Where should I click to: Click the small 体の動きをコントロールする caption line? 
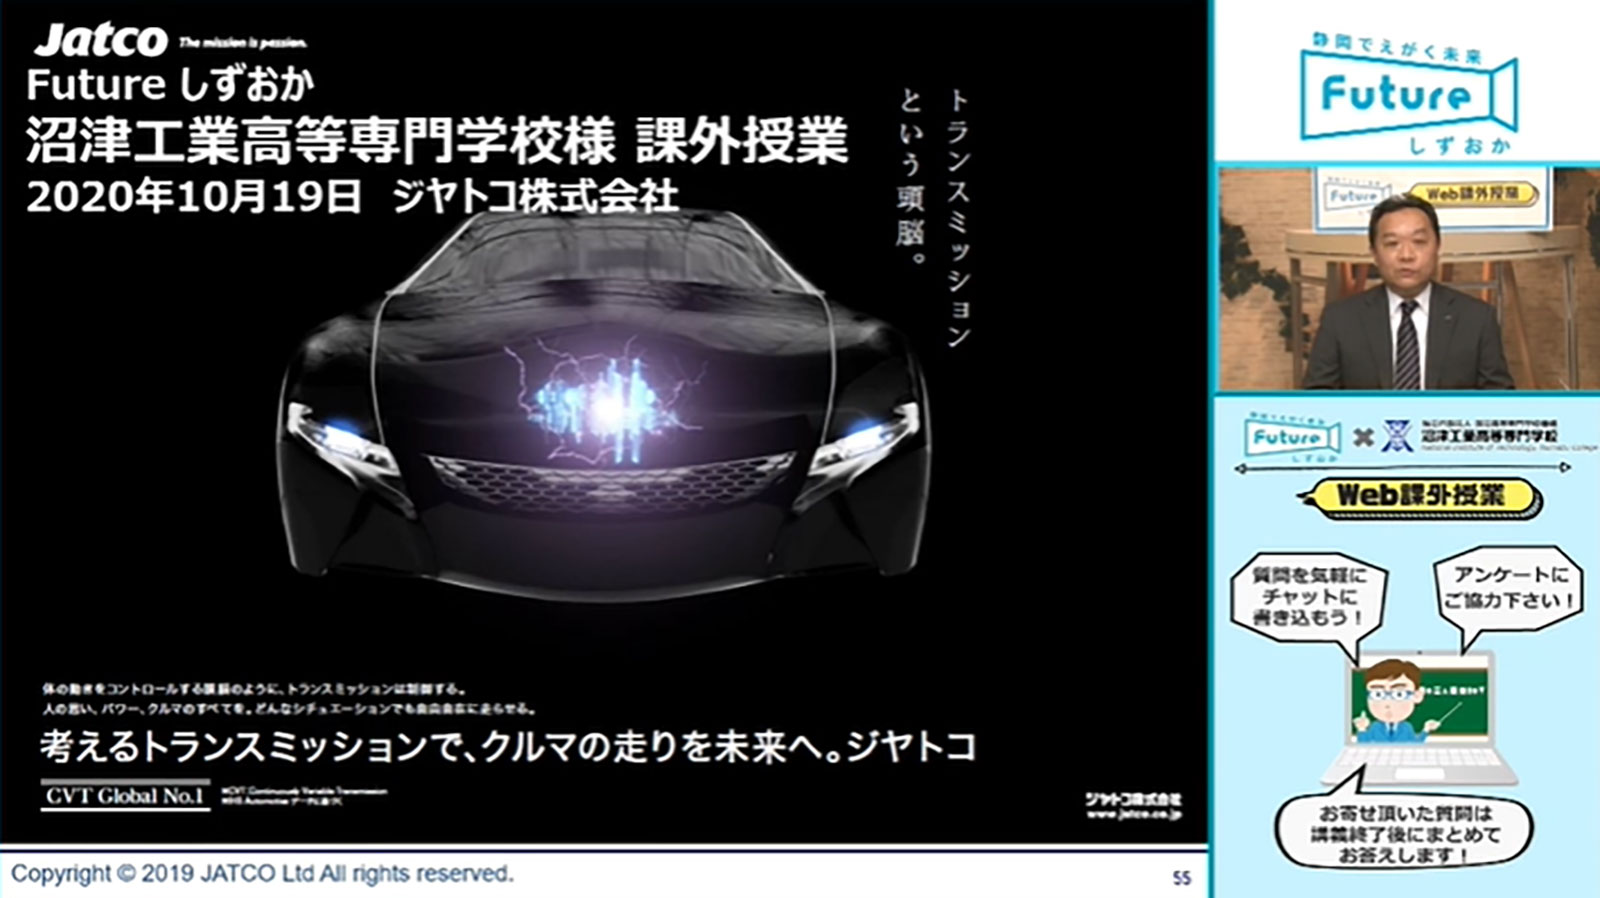tap(254, 689)
